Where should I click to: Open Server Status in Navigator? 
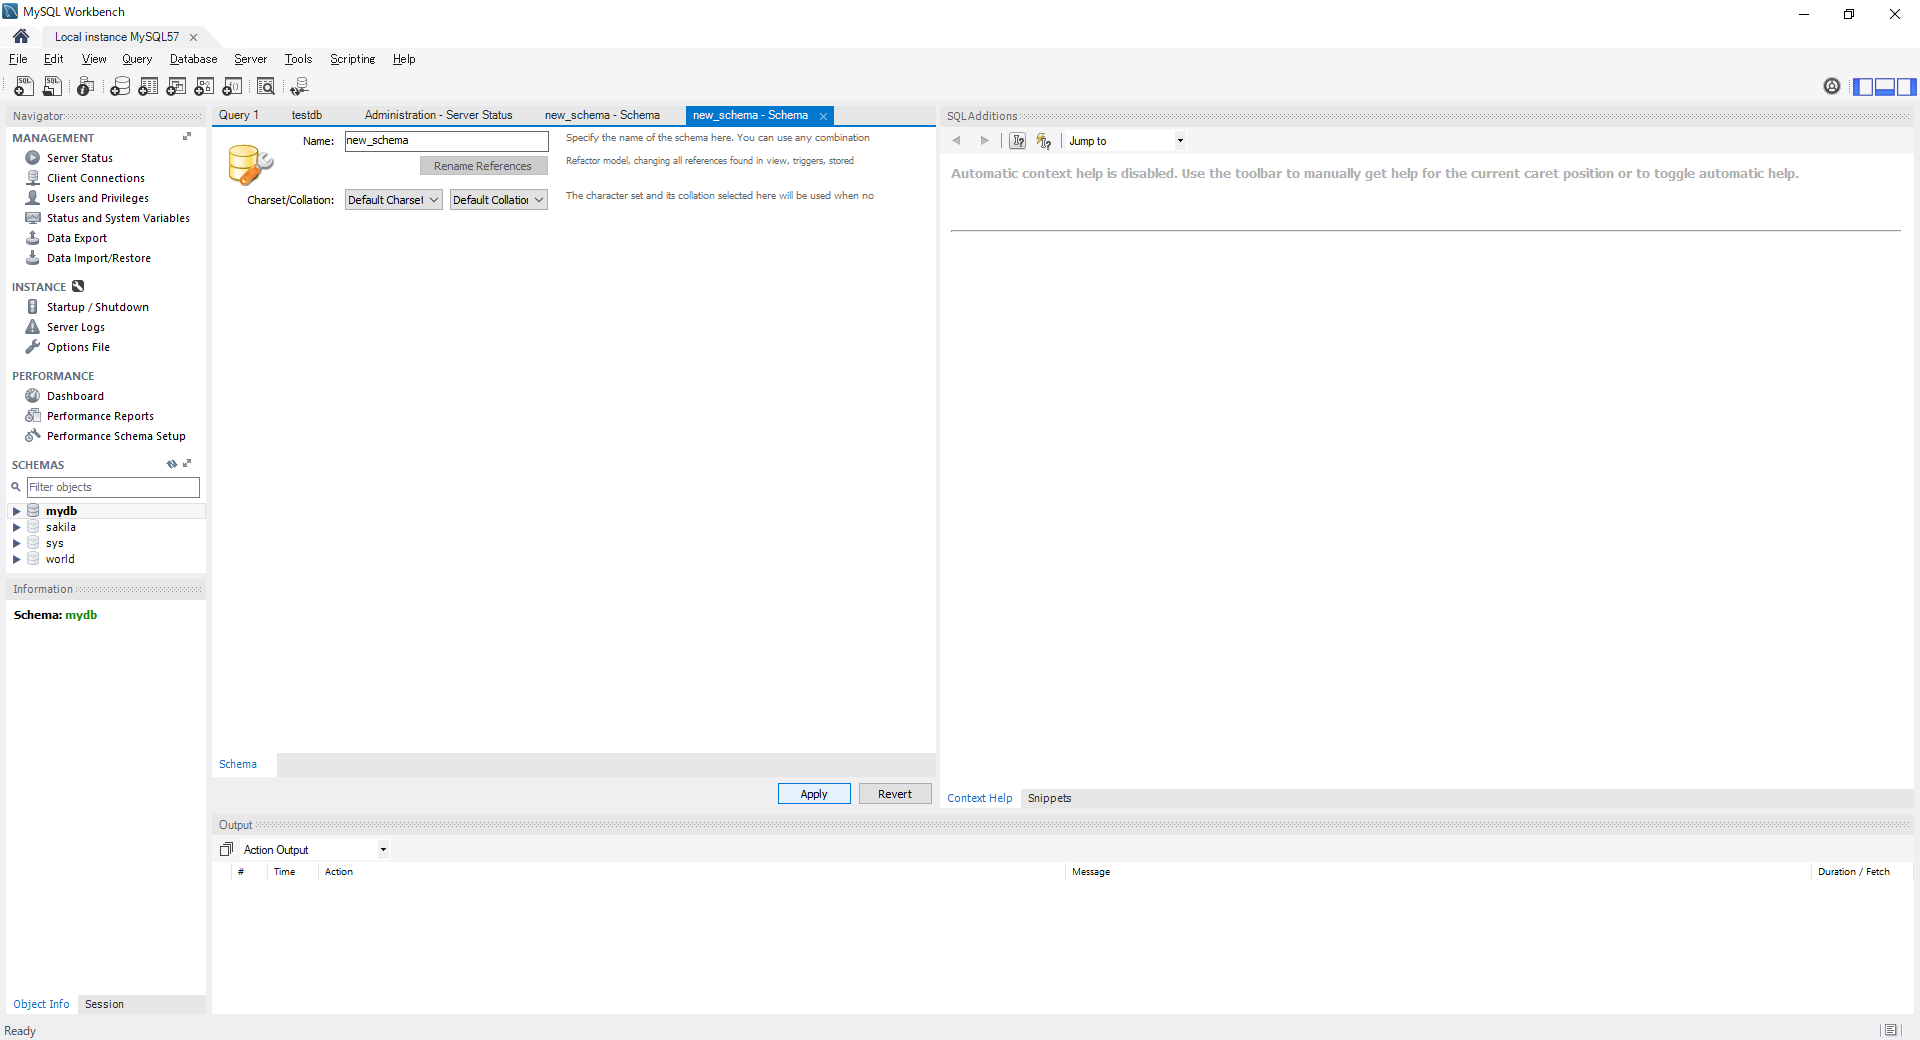coord(79,158)
